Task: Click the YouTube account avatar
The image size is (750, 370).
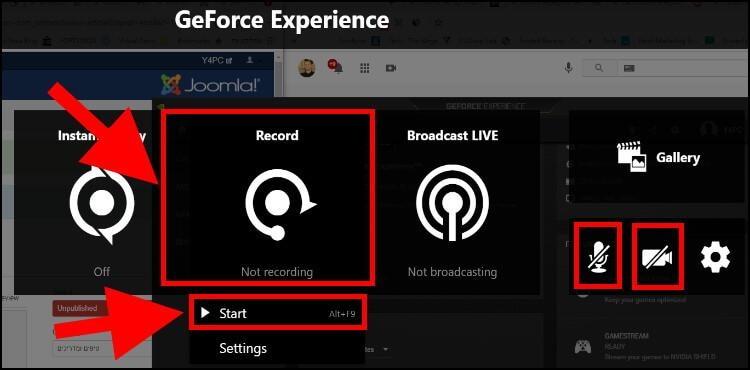Action: [x=307, y=68]
